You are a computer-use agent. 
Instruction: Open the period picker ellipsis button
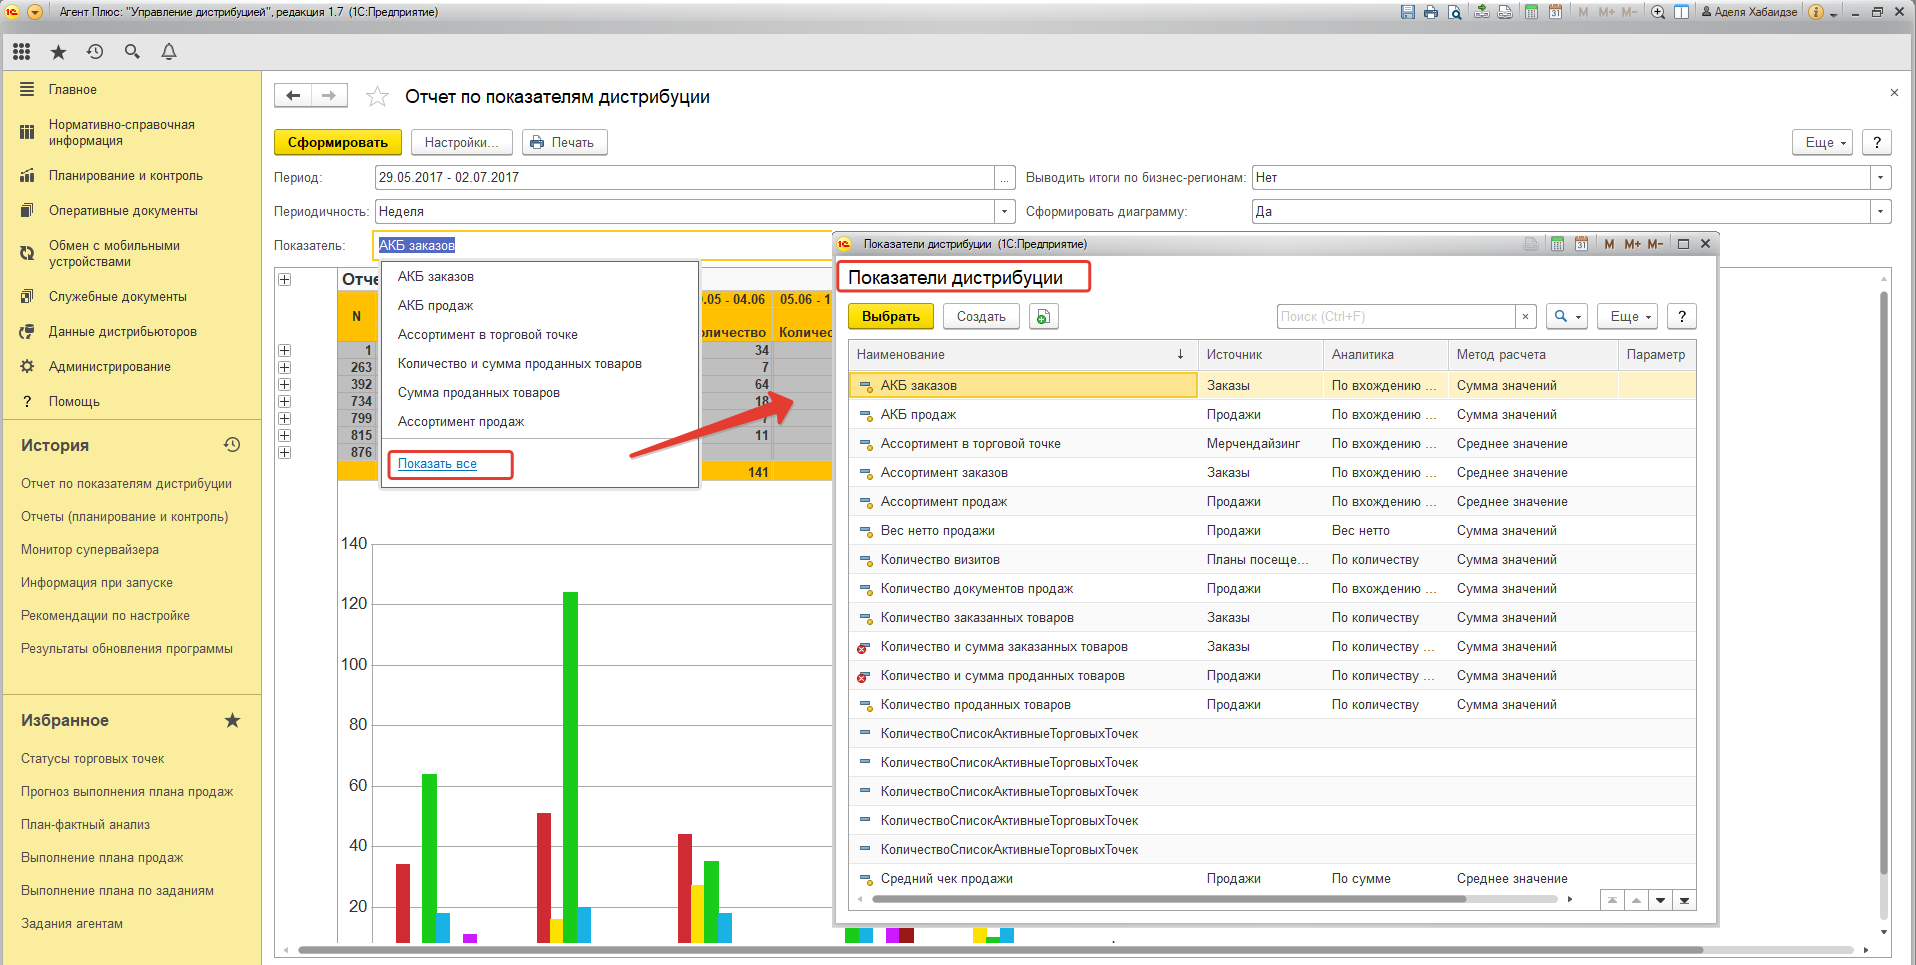click(1005, 177)
